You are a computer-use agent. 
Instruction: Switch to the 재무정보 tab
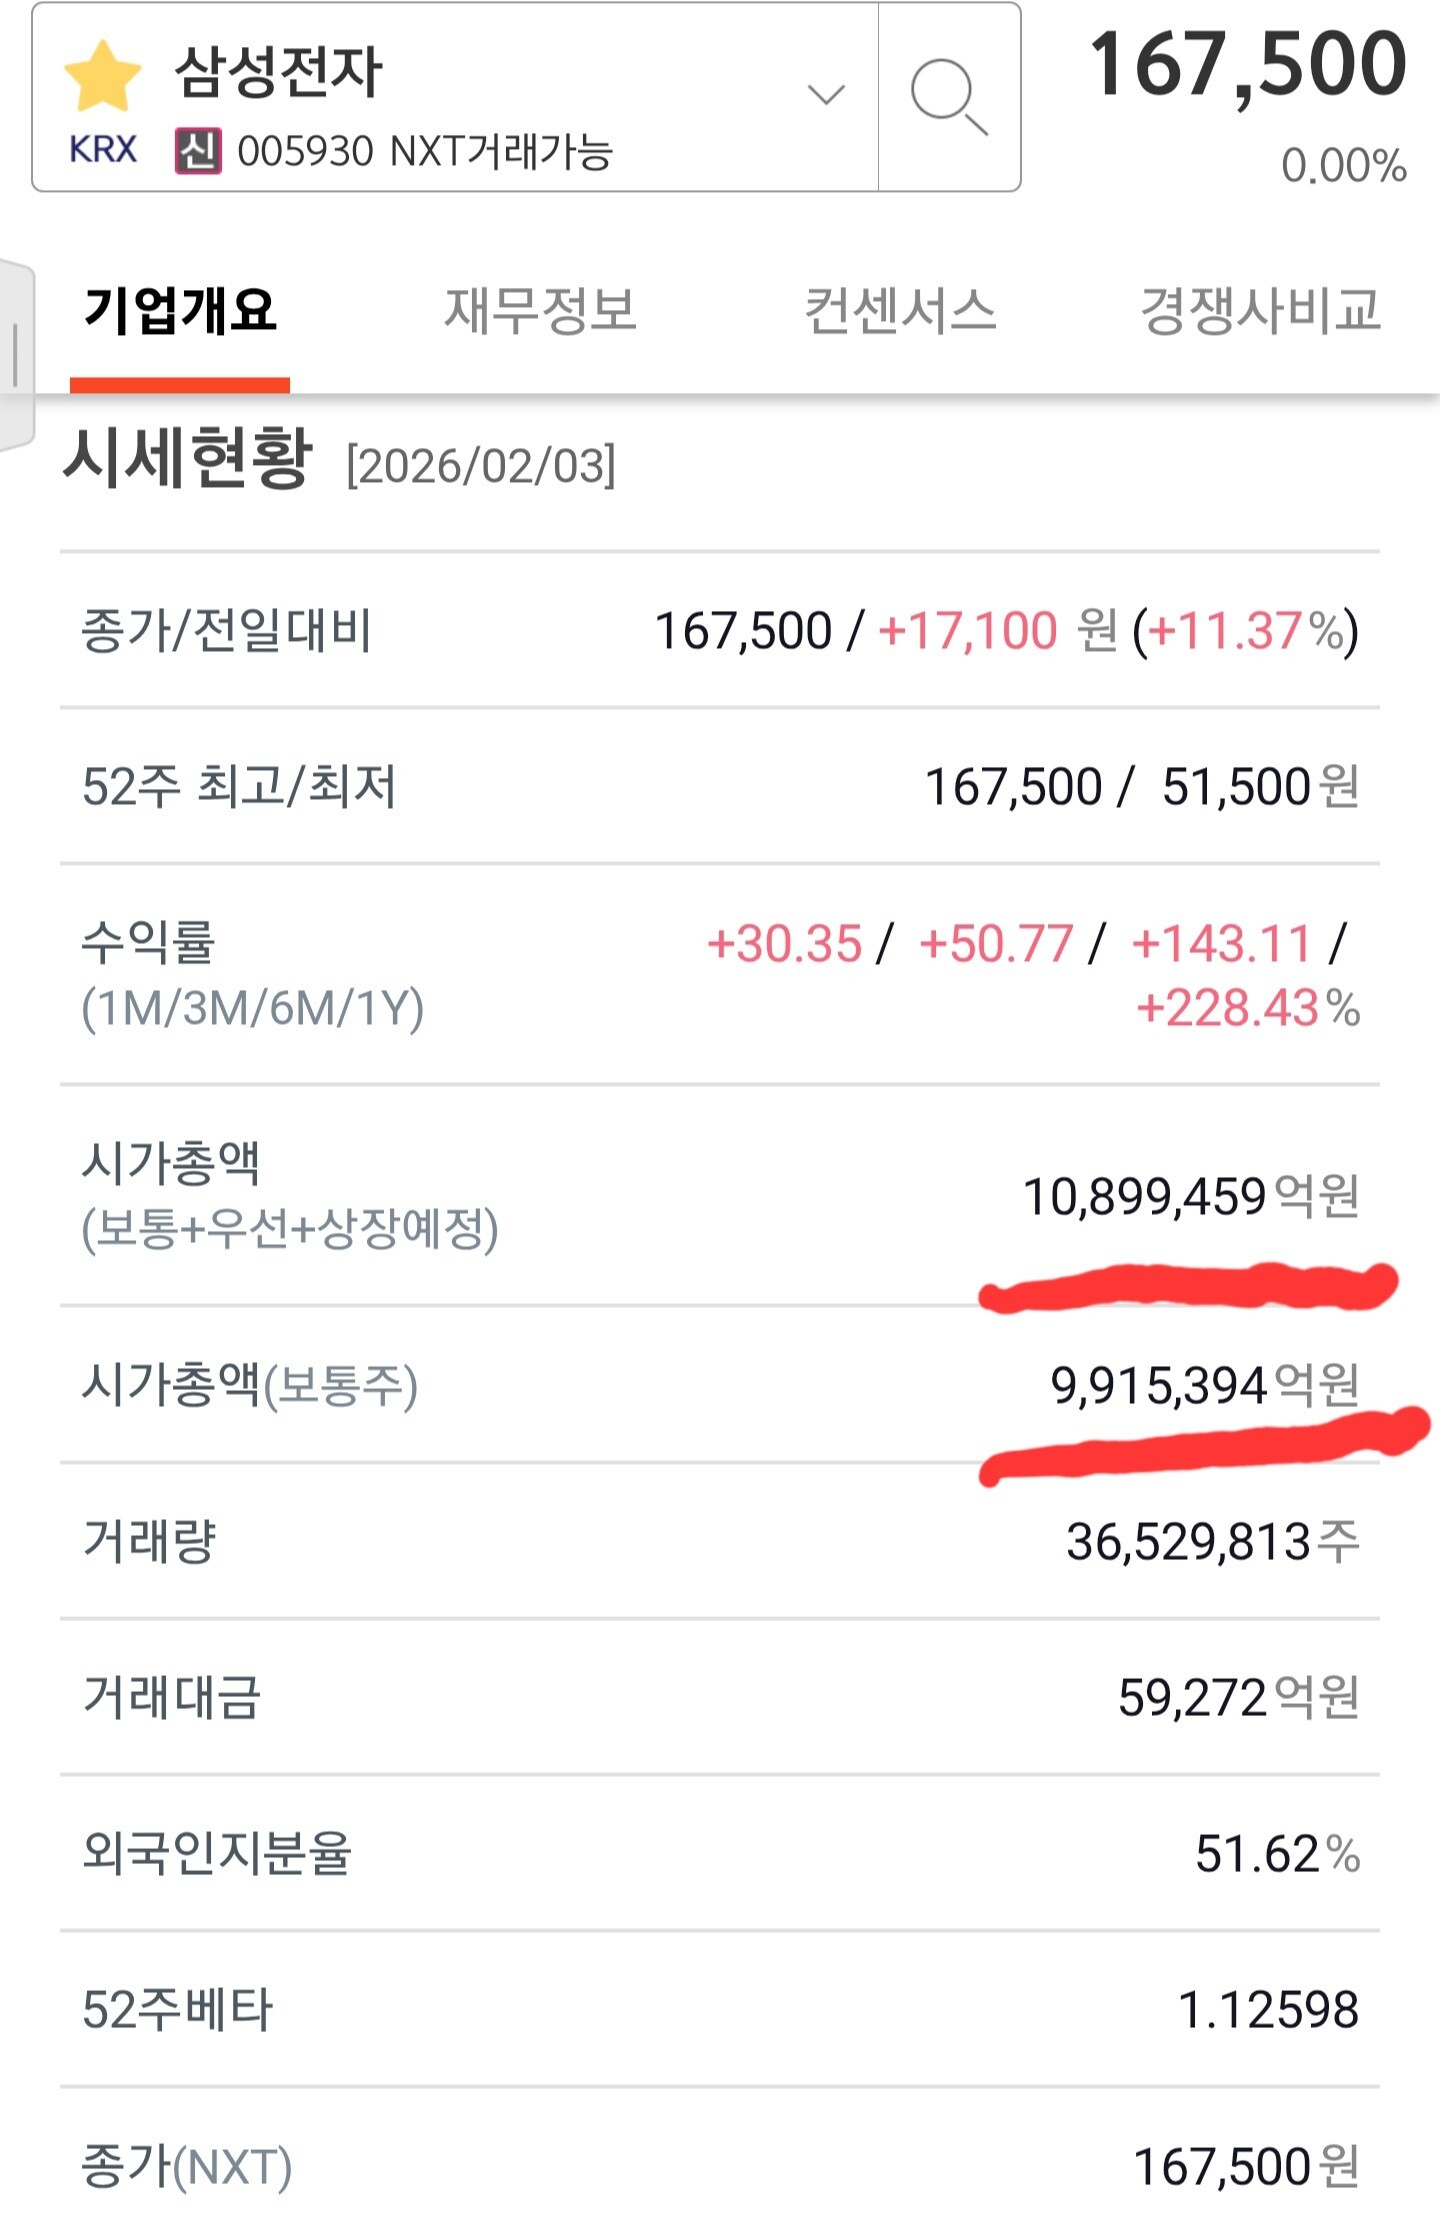[x=540, y=310]
